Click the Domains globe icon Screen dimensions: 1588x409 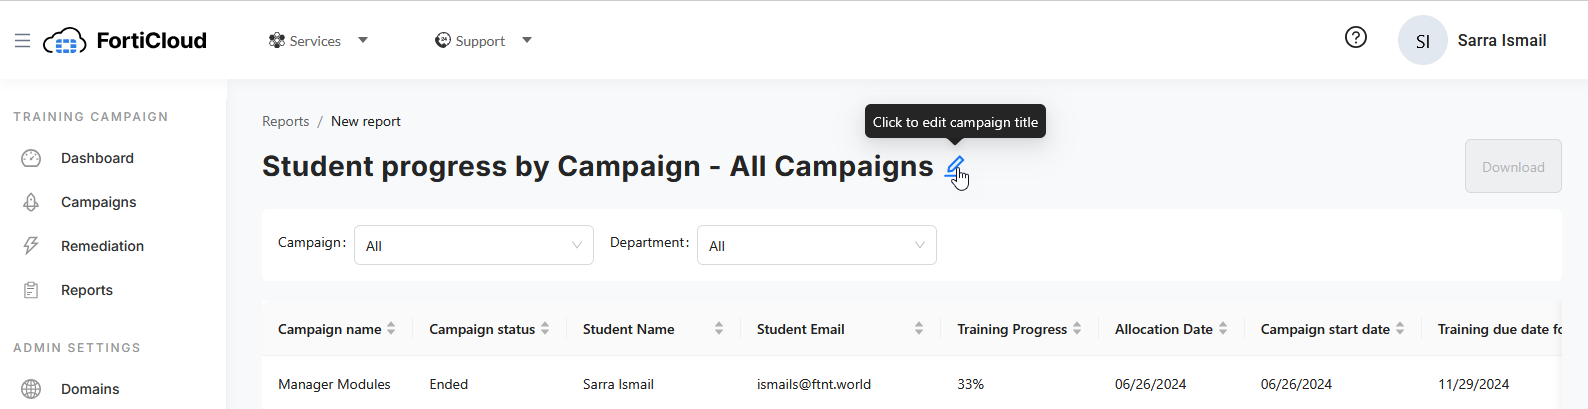coord(31,389)
